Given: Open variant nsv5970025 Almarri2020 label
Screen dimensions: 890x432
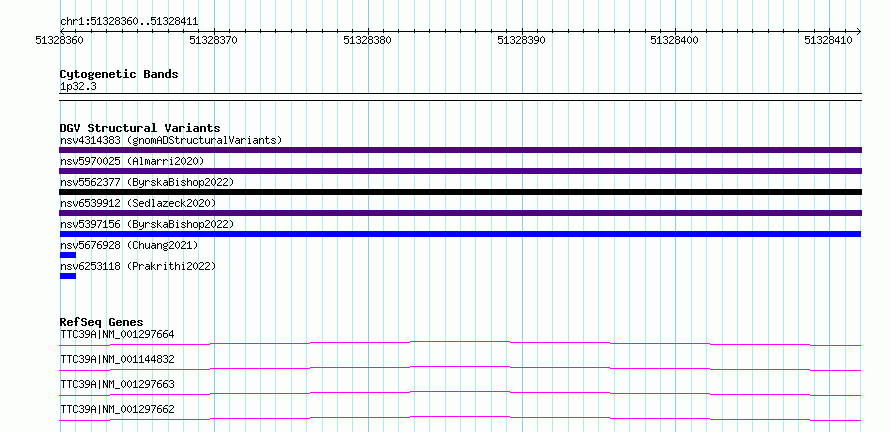Looking at the screenshot, I should click(x=132, y=161).
